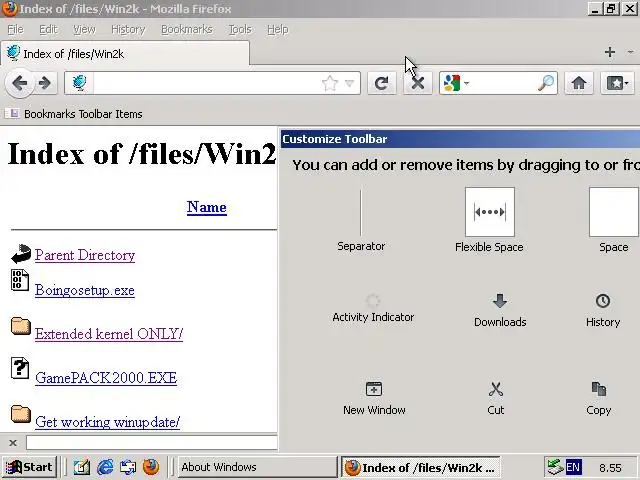This screenshot has height=480, width=640.
Task: Switch to About Windows taskbar button
Action: (x=257, y=467)
